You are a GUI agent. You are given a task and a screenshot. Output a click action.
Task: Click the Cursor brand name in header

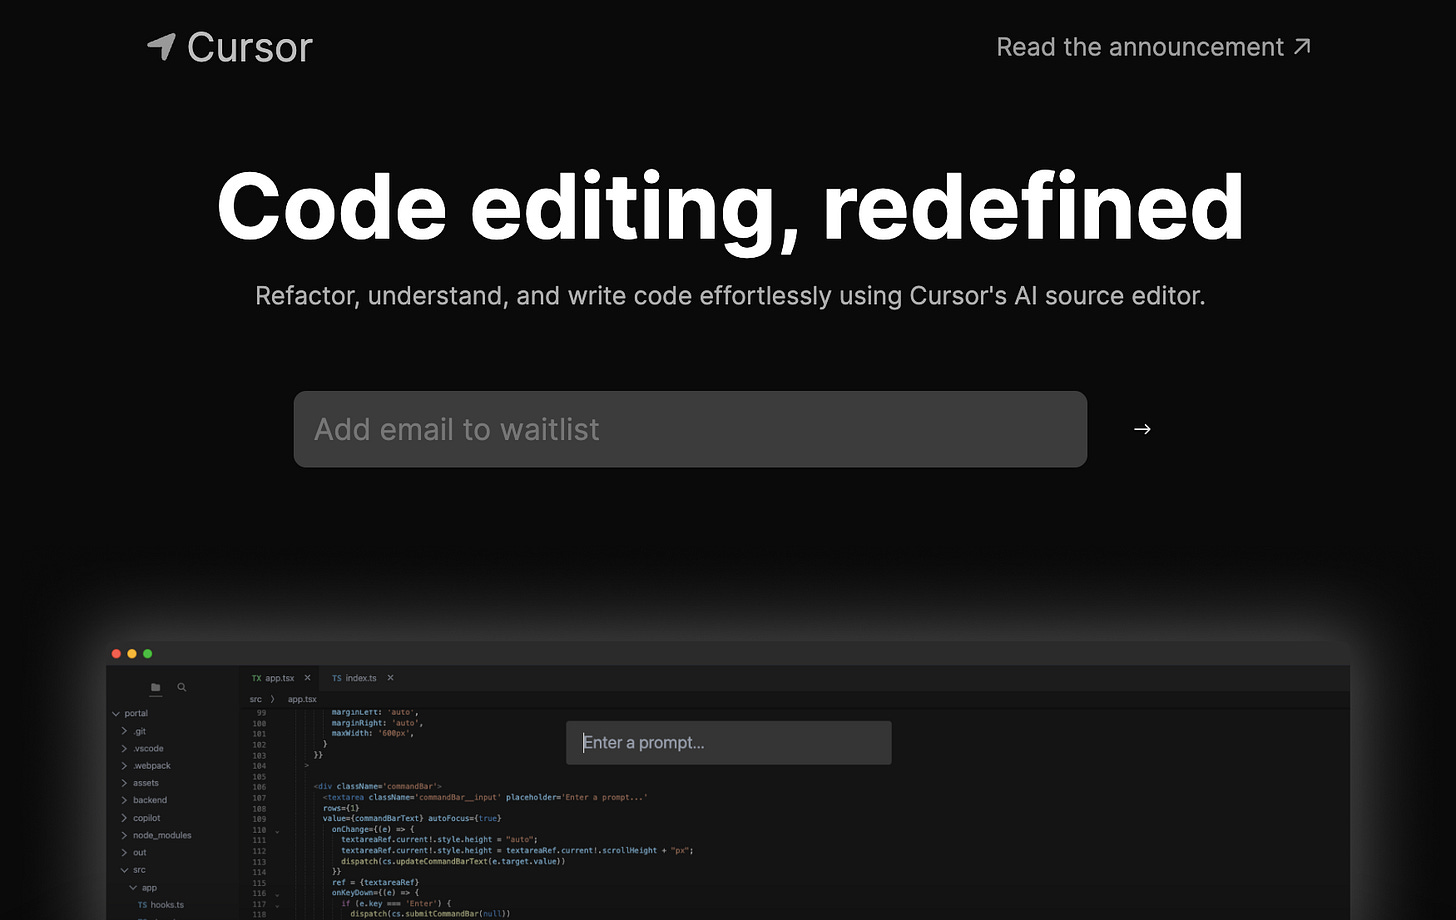click(x=249, y=47)
